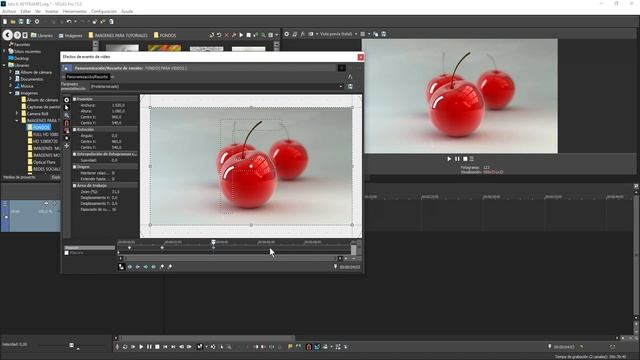This screenshot has width=640, height=360.
Task: Click the Show Properties icon in pan/crop
Action: pos(67,100)
